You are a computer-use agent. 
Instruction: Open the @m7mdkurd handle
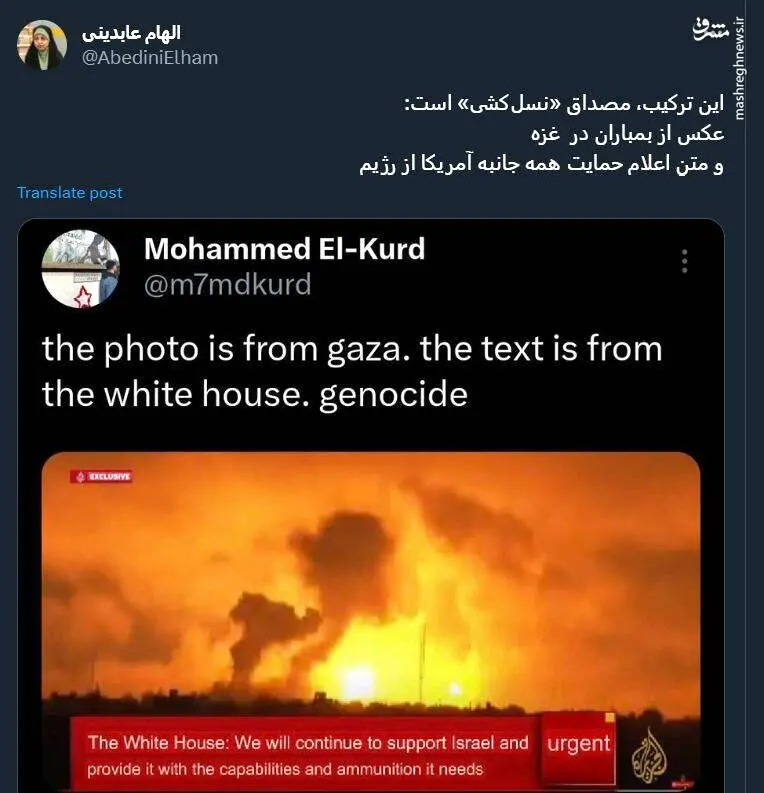click(x=228, y=285)
